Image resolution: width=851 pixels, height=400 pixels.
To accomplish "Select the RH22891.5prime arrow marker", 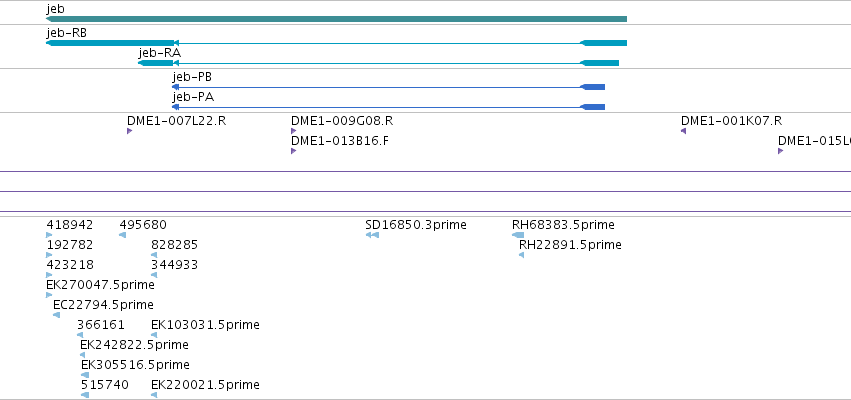I will [522, 255].
